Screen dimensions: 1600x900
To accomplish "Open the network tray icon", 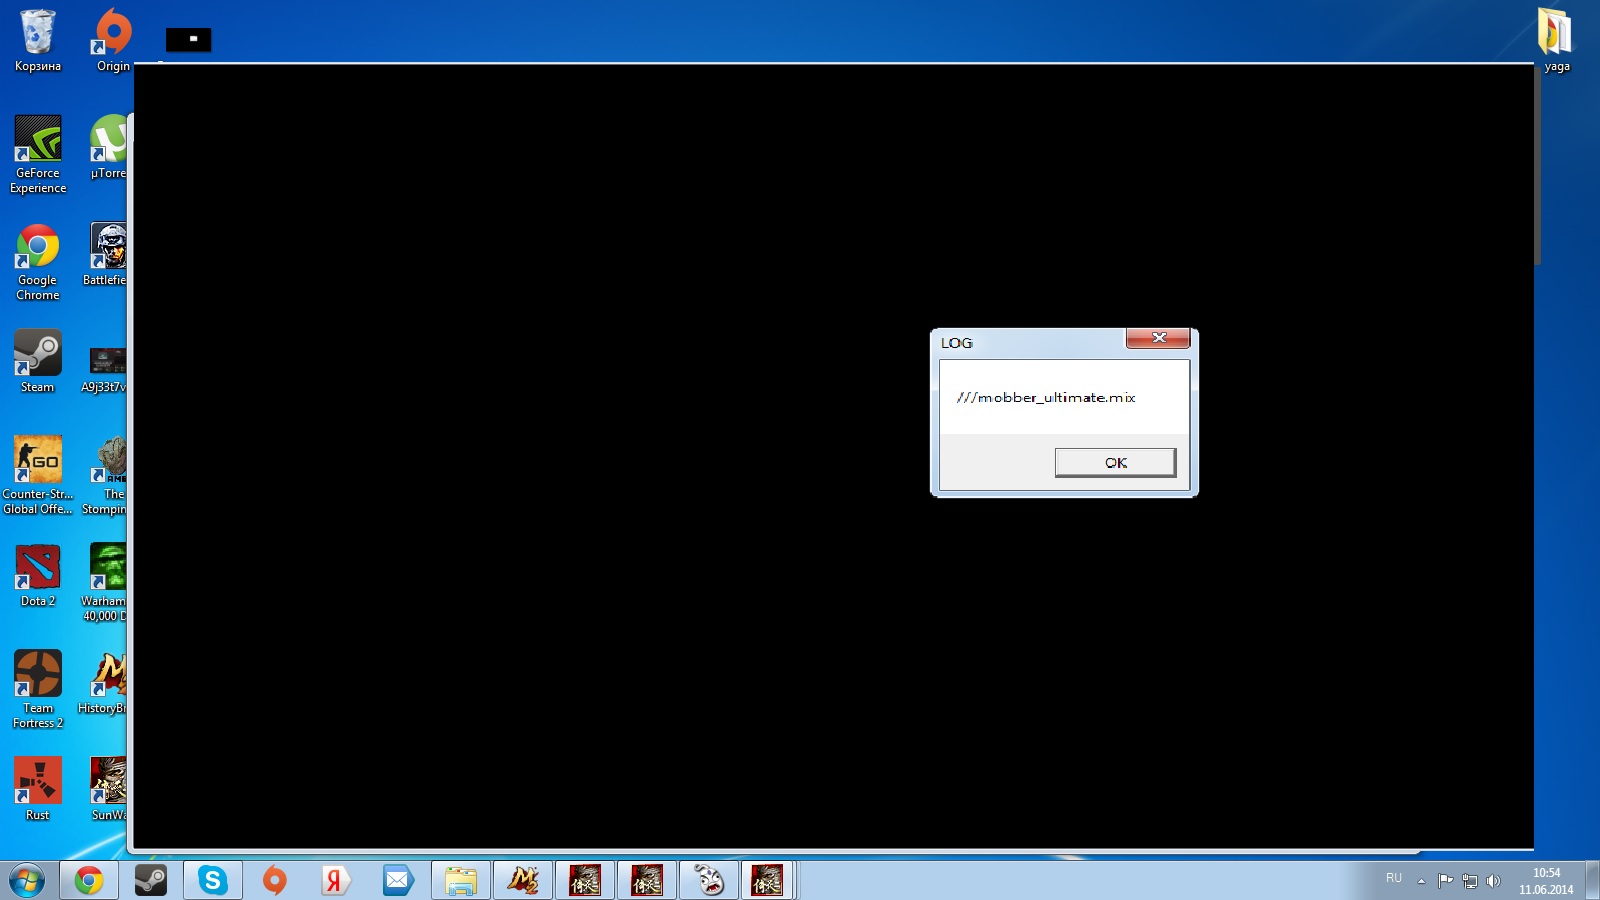I will (x=1469, y=881).
